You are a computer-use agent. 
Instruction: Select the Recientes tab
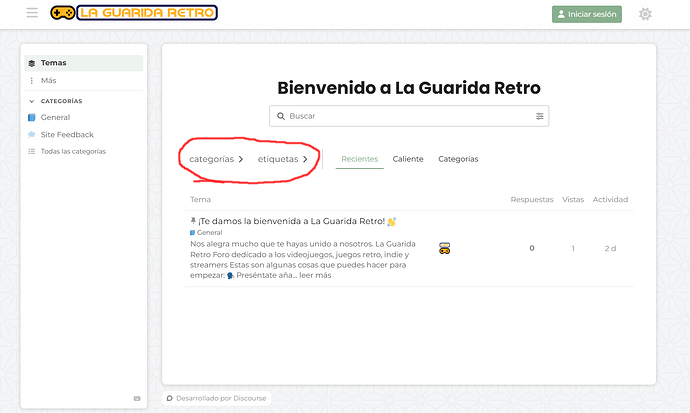pyautogui.click(x=360, y=159)
